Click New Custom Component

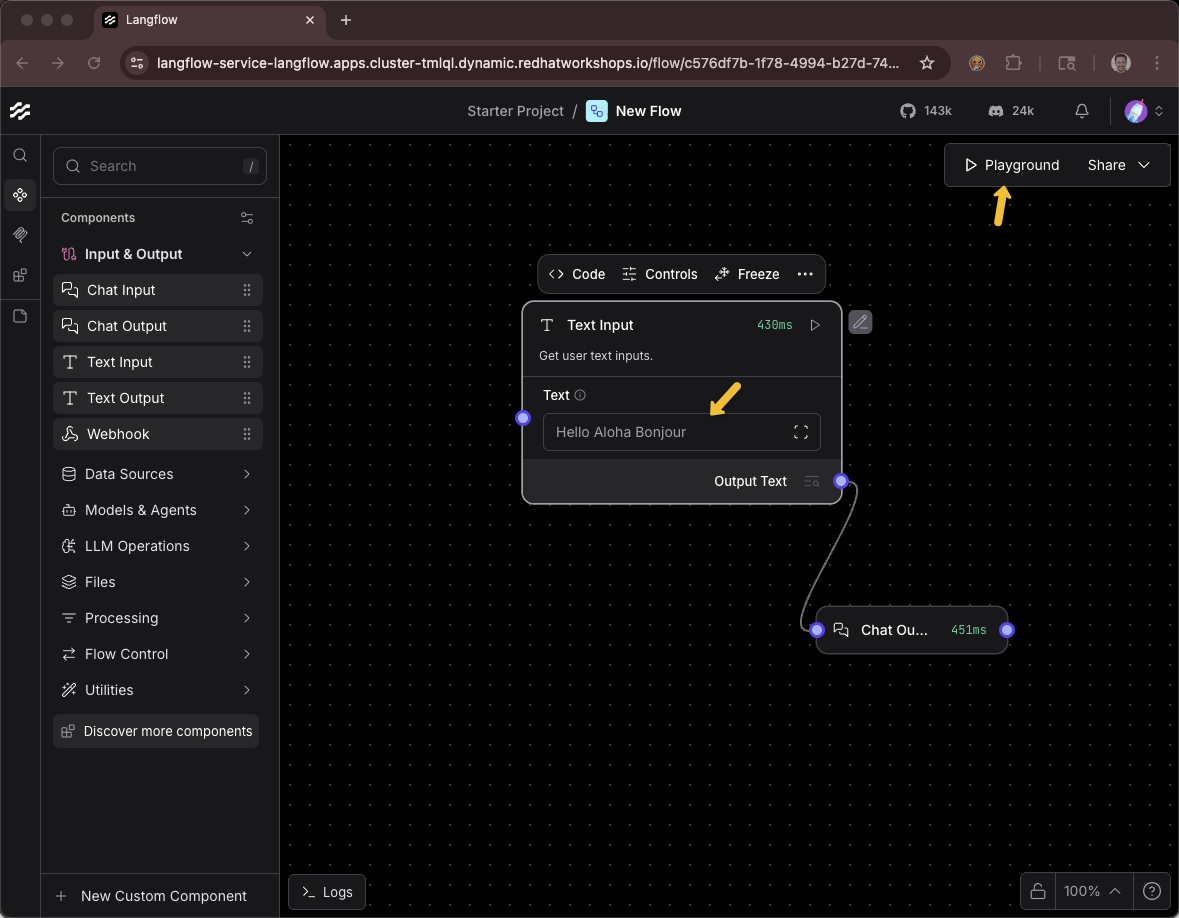(155, 896)
